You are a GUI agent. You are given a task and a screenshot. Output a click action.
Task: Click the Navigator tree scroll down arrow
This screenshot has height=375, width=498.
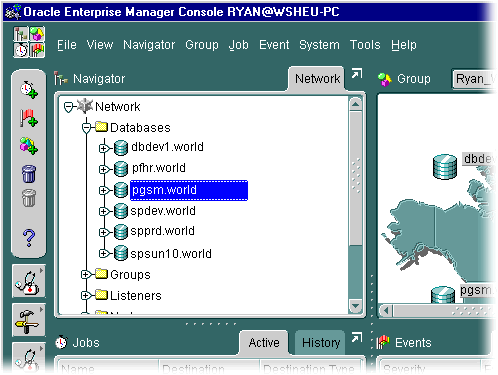[x=356, y=306]
